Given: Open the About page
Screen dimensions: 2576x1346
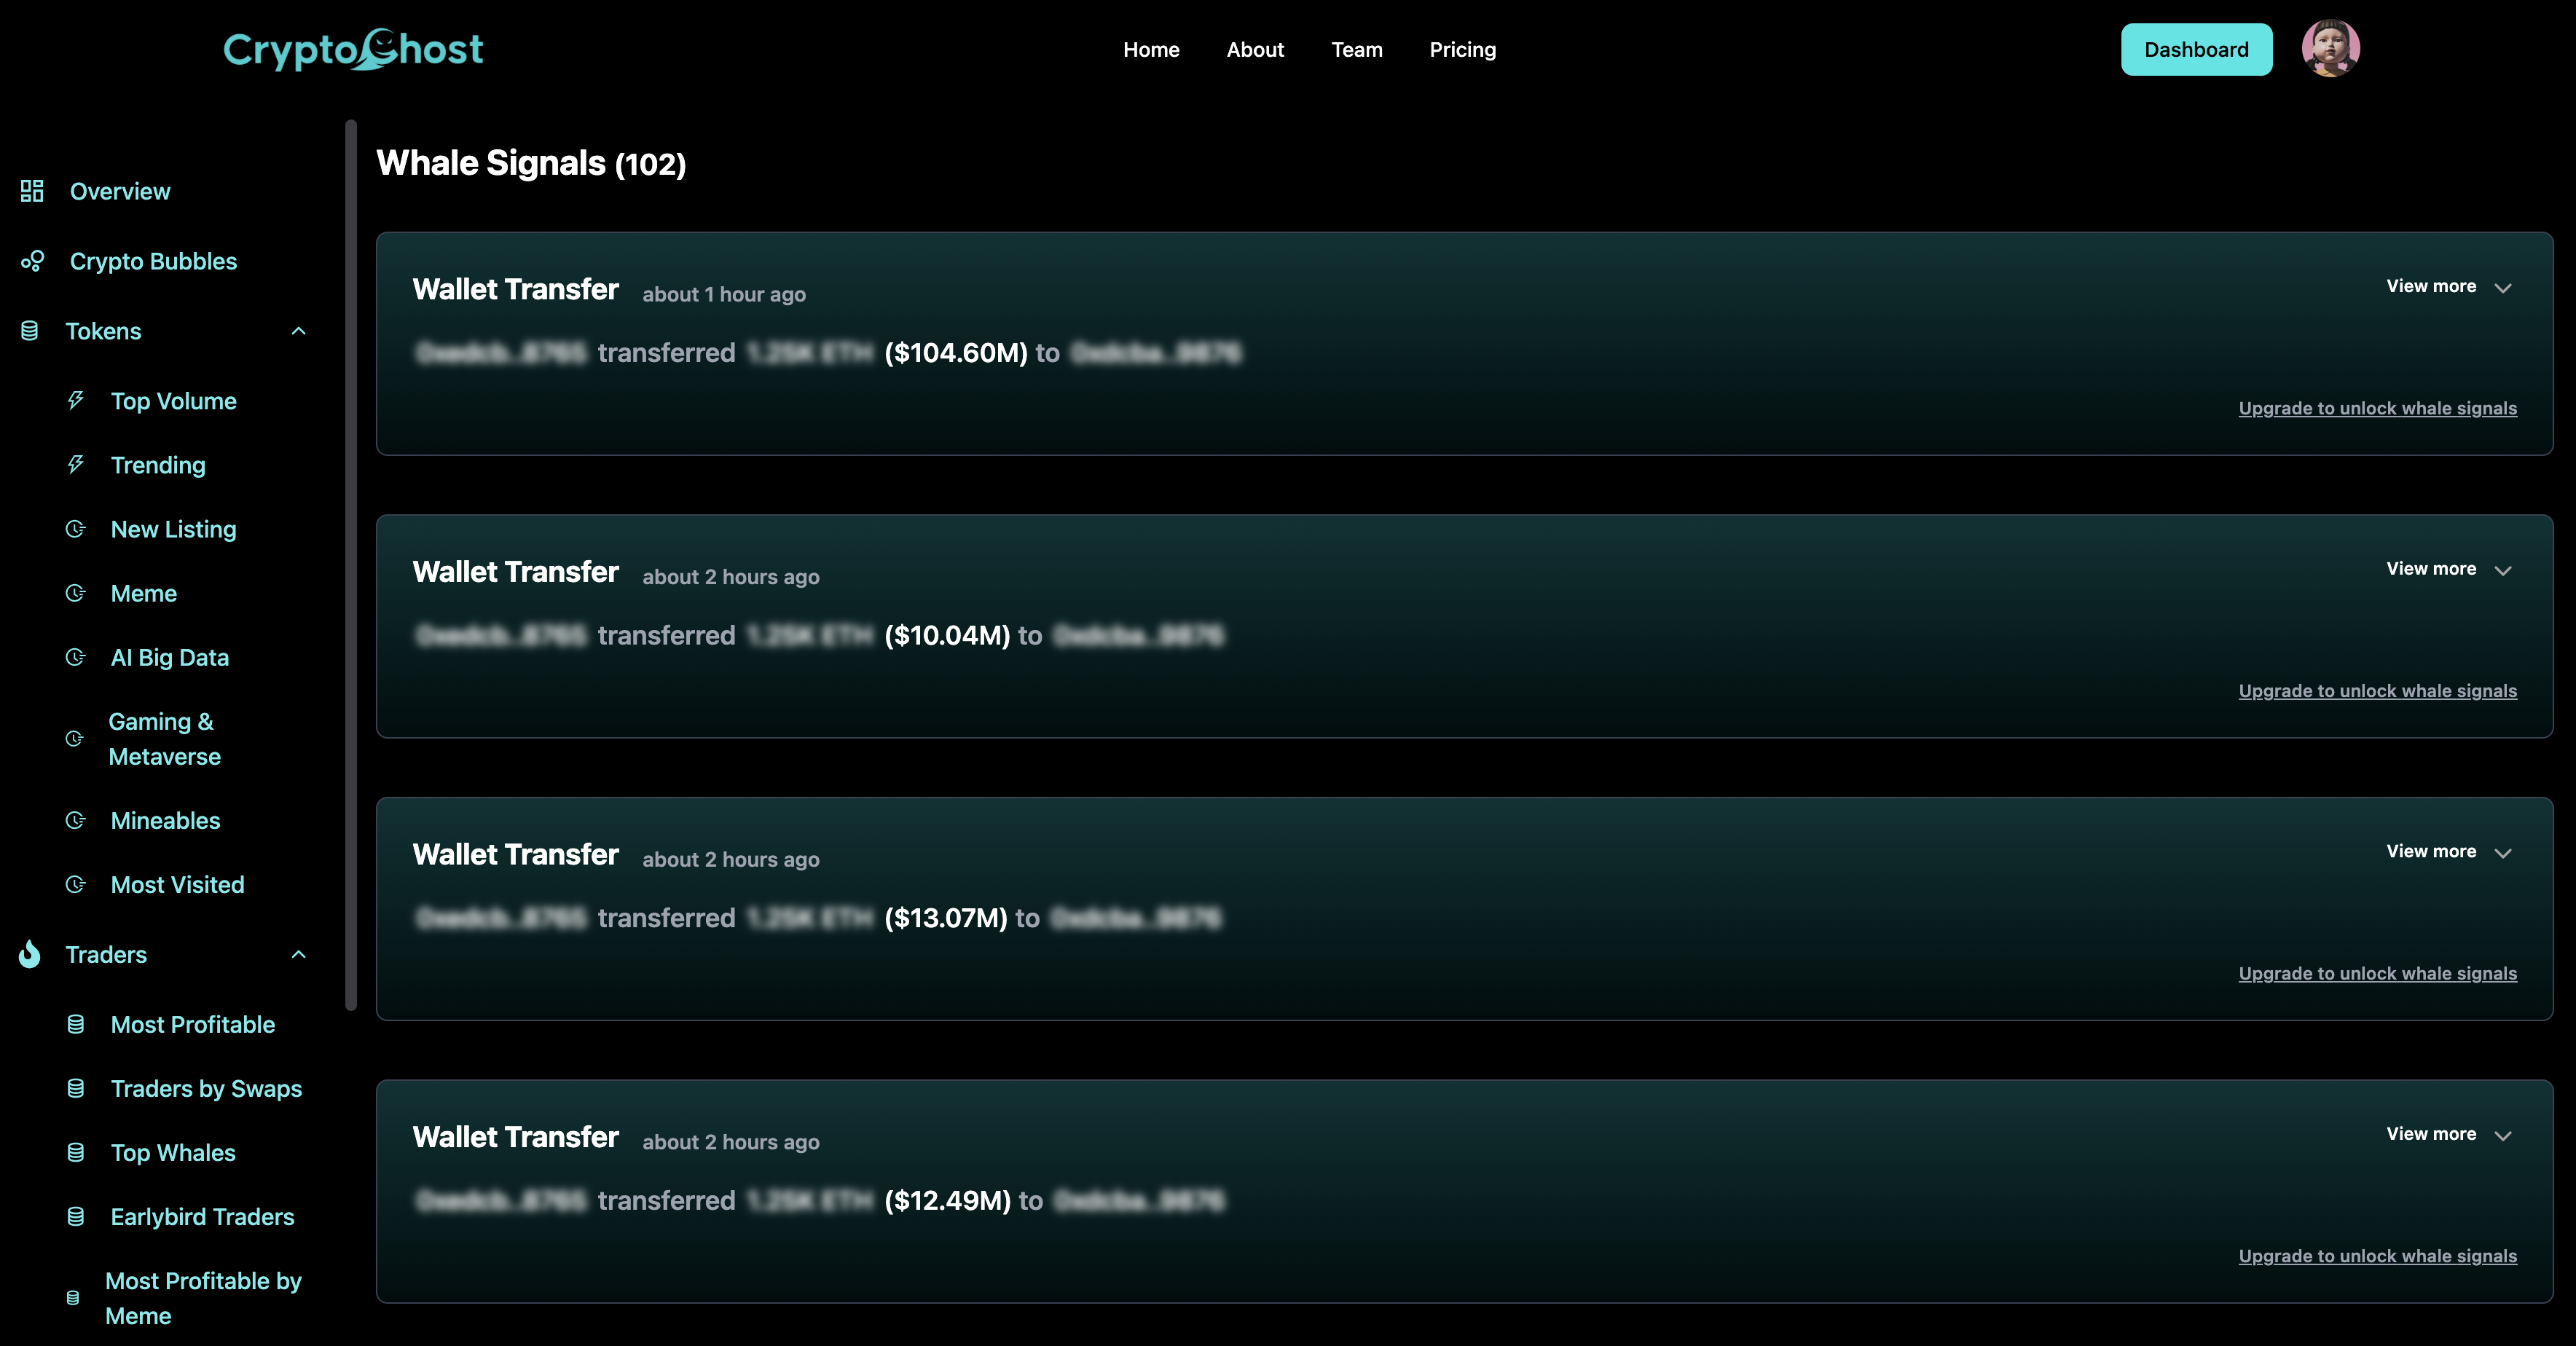Looking at the screenshot, I should 1255,49.
